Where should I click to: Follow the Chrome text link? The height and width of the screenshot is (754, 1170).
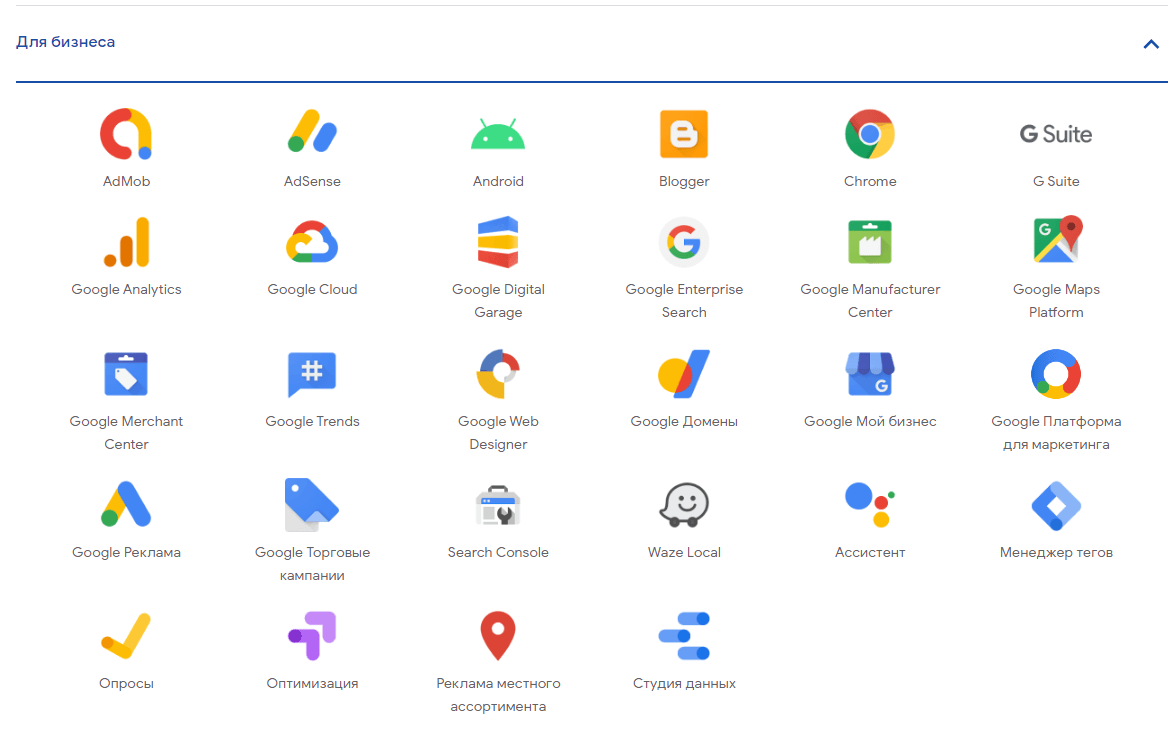click(870, 181)
